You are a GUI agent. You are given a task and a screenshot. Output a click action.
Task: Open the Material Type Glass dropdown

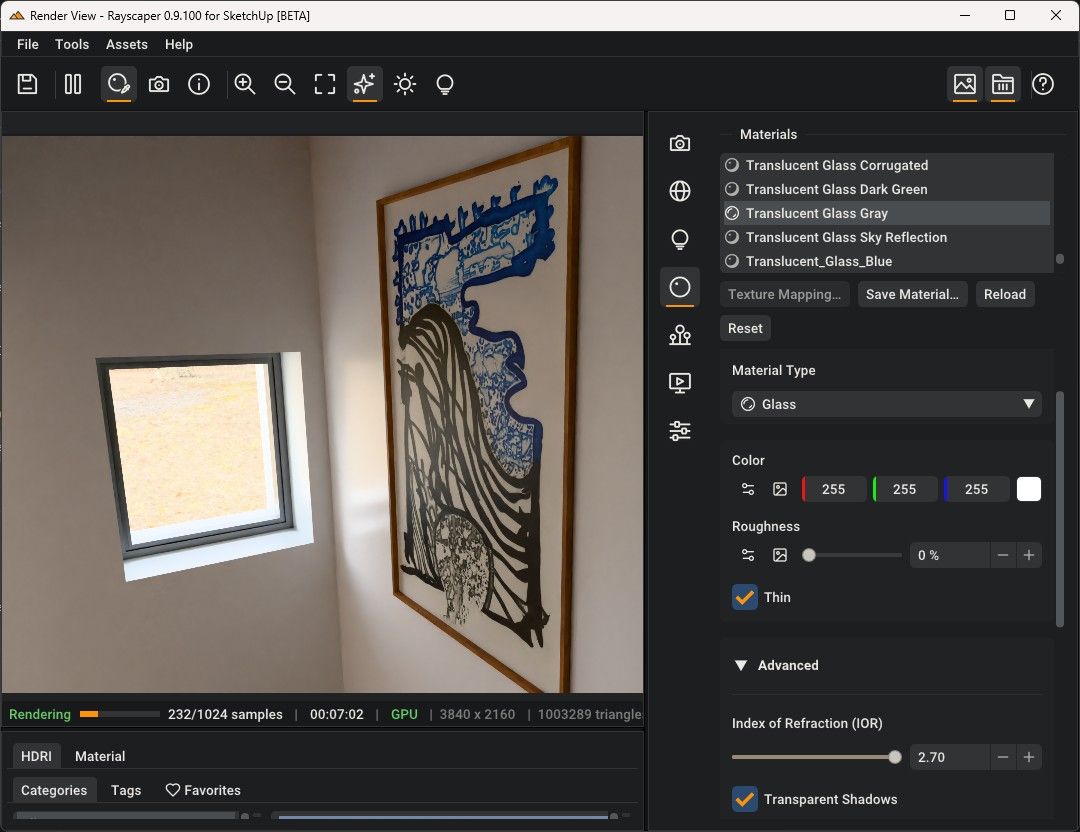(886, 404)
